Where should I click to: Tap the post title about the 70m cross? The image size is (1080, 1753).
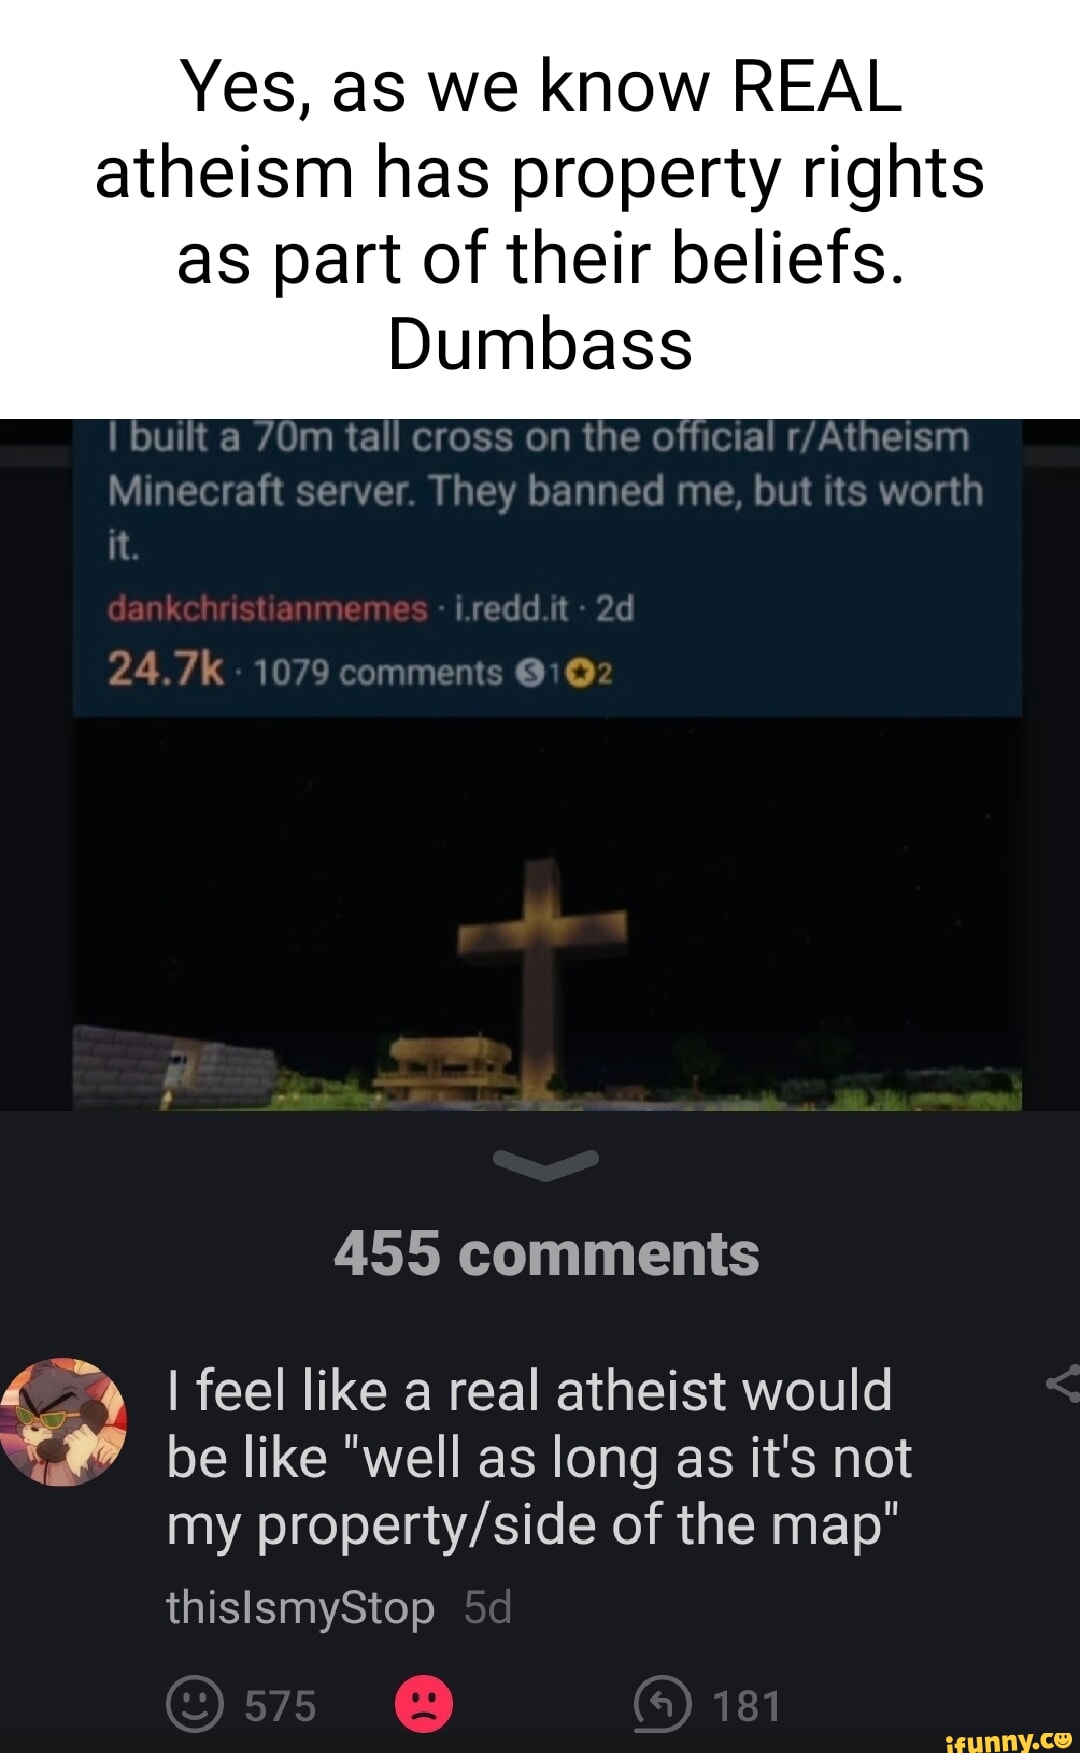[545, 490]
